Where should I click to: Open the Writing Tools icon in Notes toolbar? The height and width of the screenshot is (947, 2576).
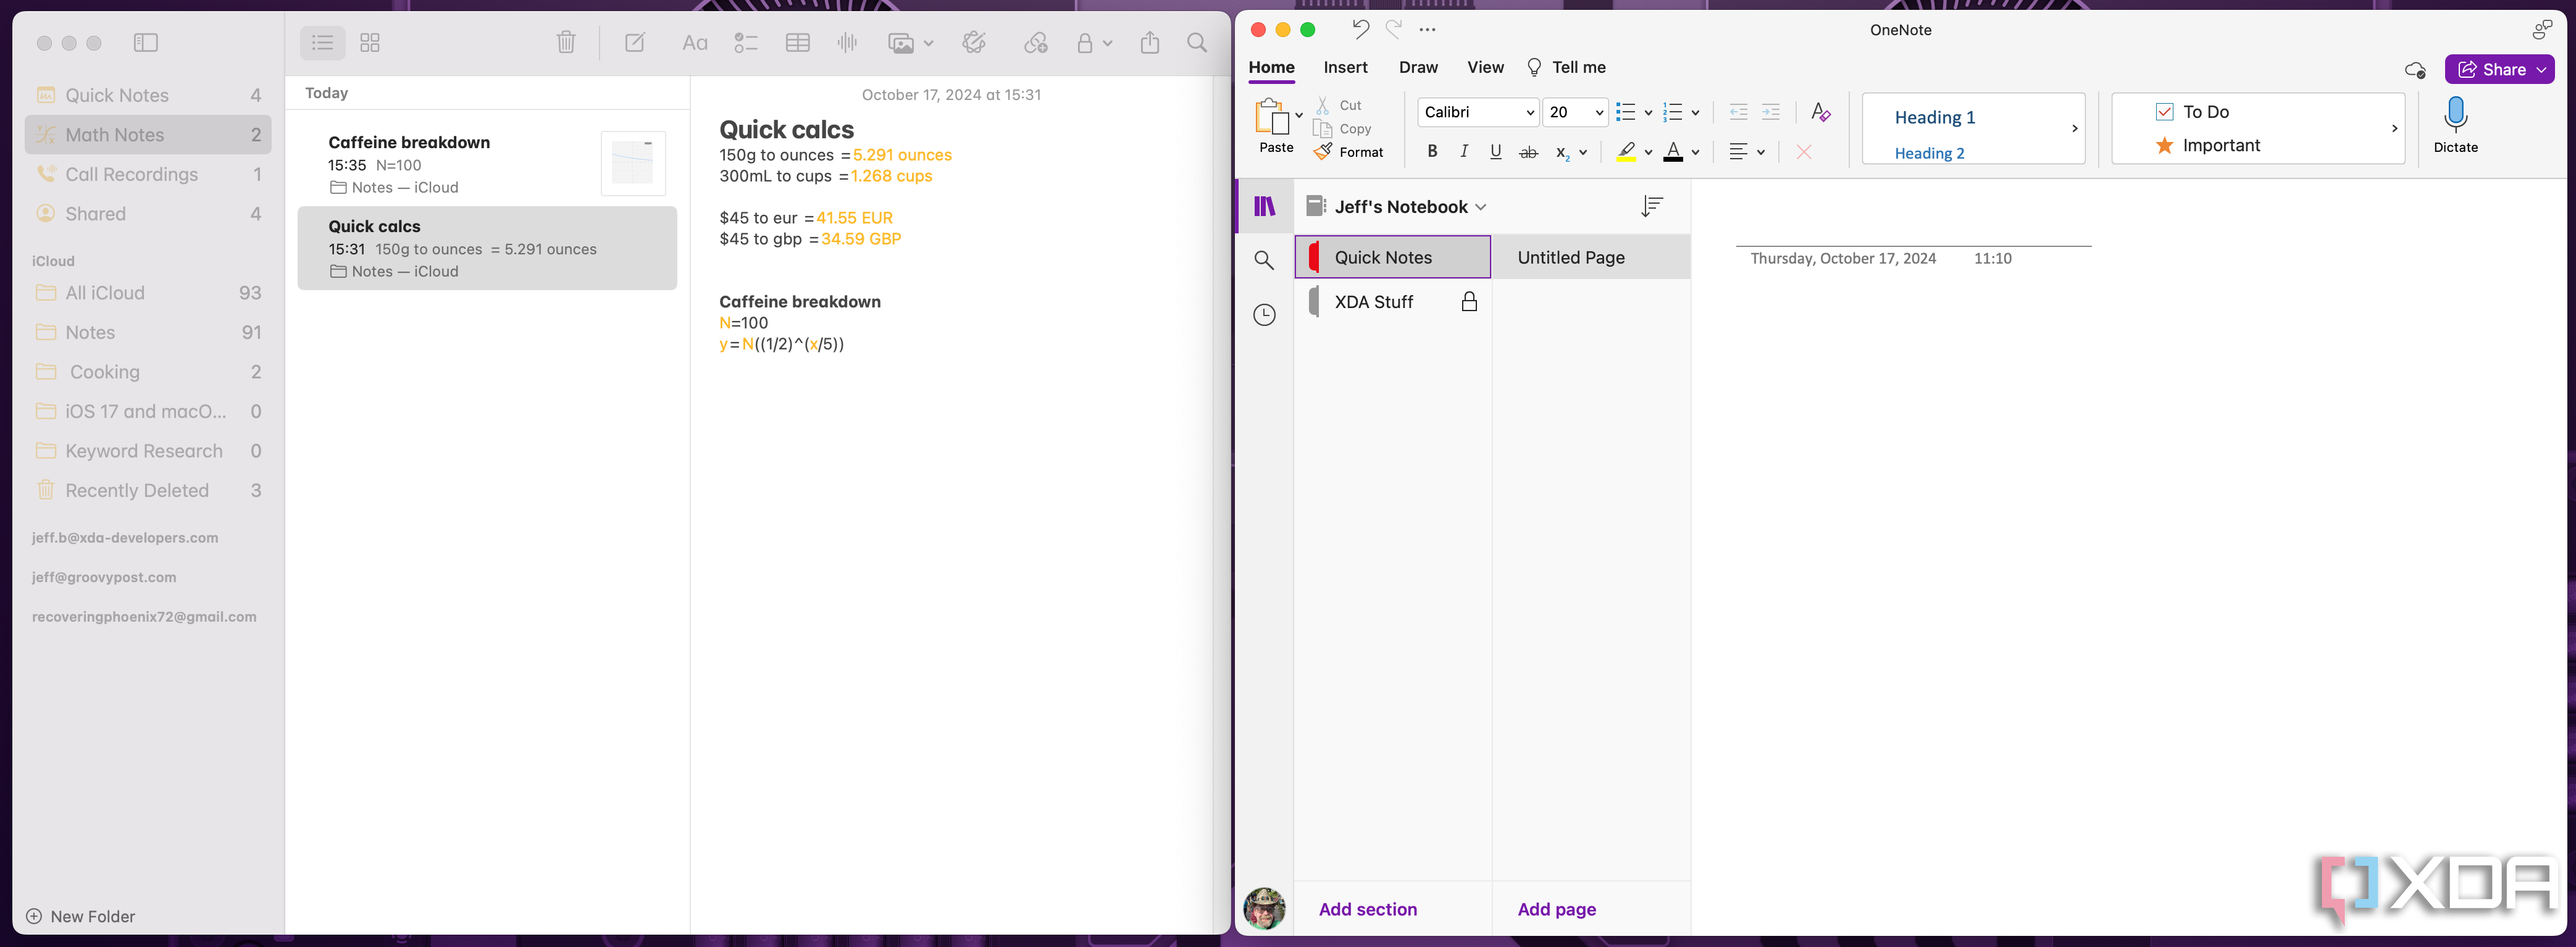click(x=974, y=42)
